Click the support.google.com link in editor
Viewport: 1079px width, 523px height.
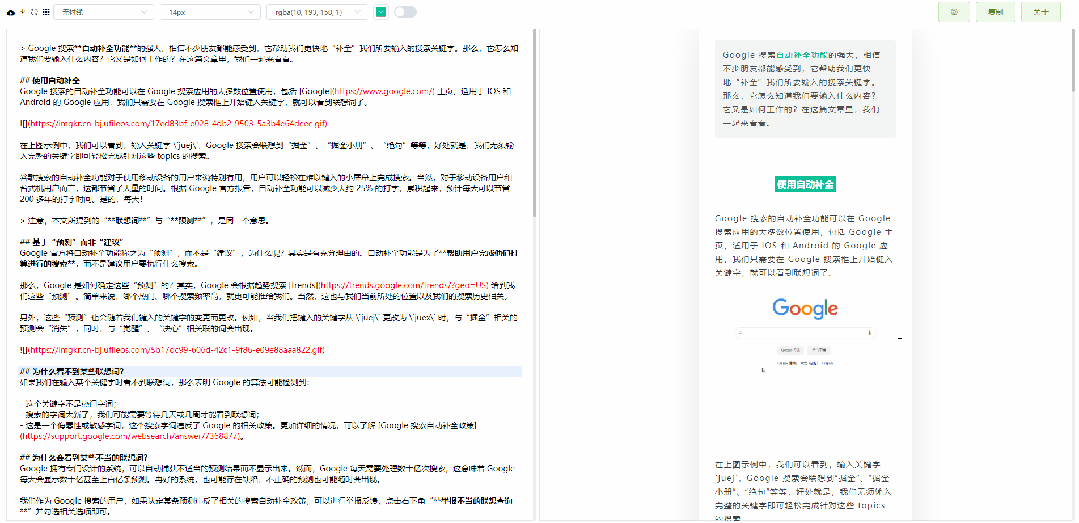(133, 436)
